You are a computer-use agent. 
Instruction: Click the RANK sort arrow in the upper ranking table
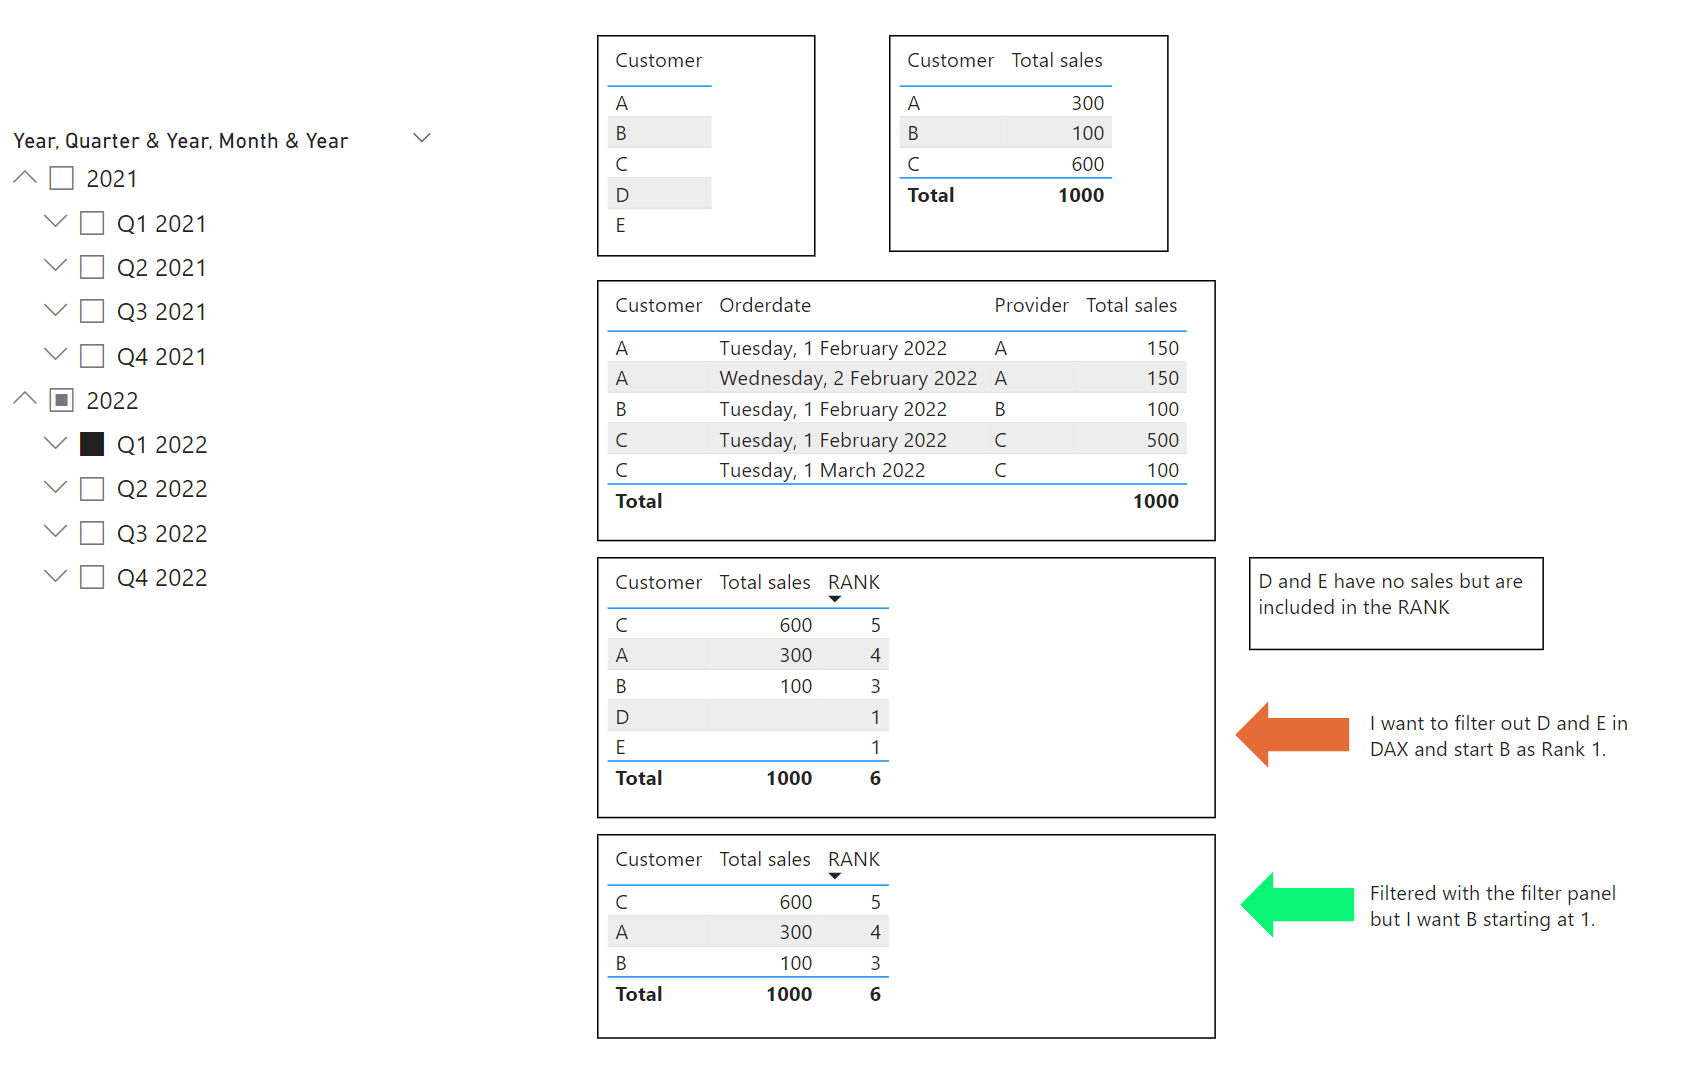836,597
